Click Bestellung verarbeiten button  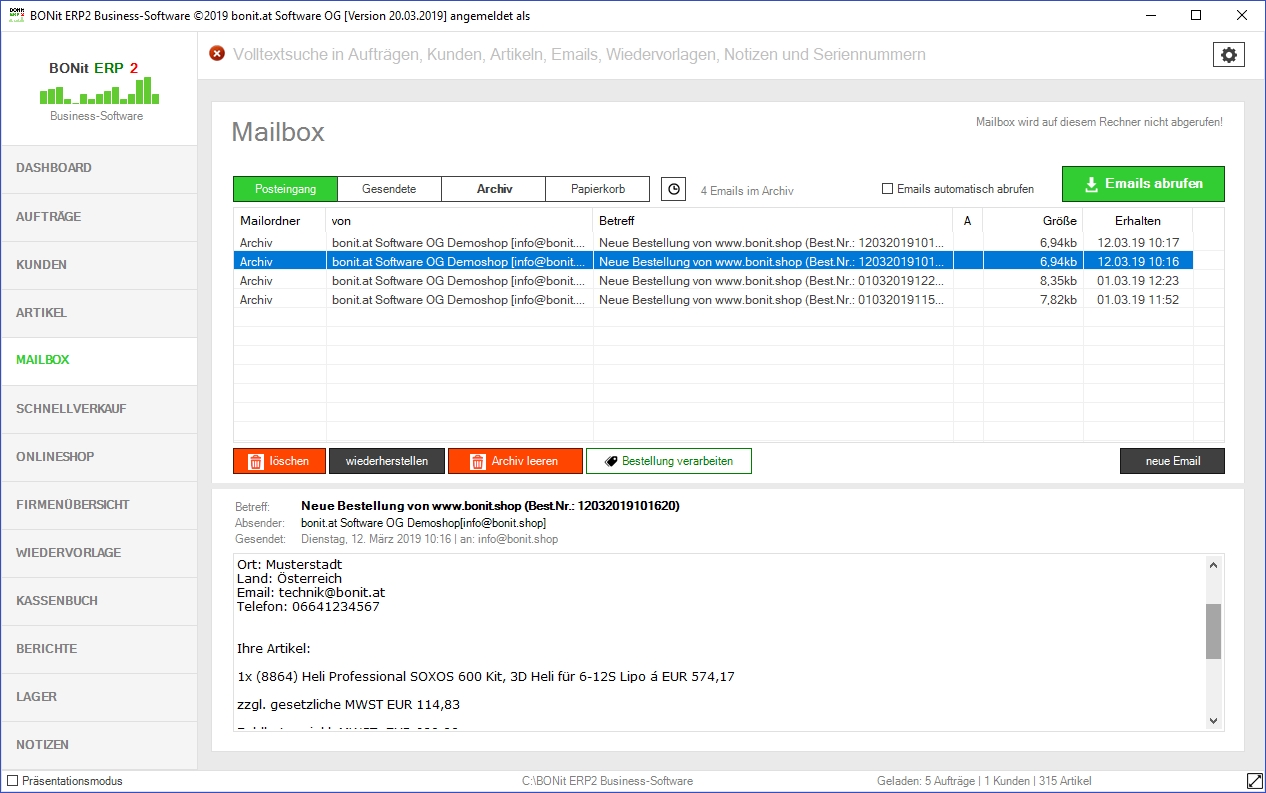click(669, 461)
